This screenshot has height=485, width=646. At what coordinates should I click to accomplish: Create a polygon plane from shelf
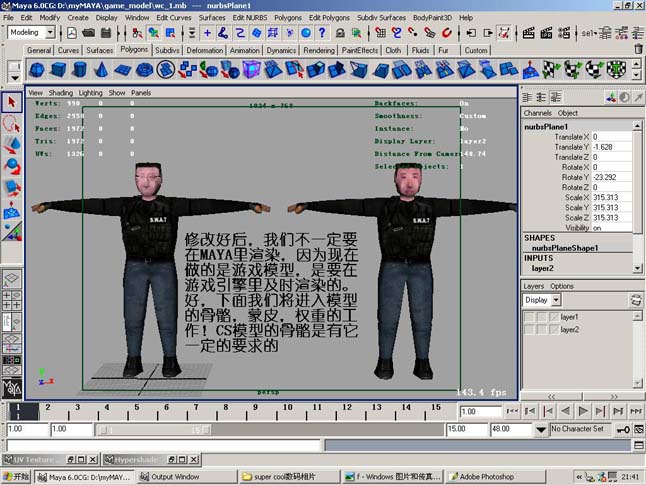click(x=122, y=70)
